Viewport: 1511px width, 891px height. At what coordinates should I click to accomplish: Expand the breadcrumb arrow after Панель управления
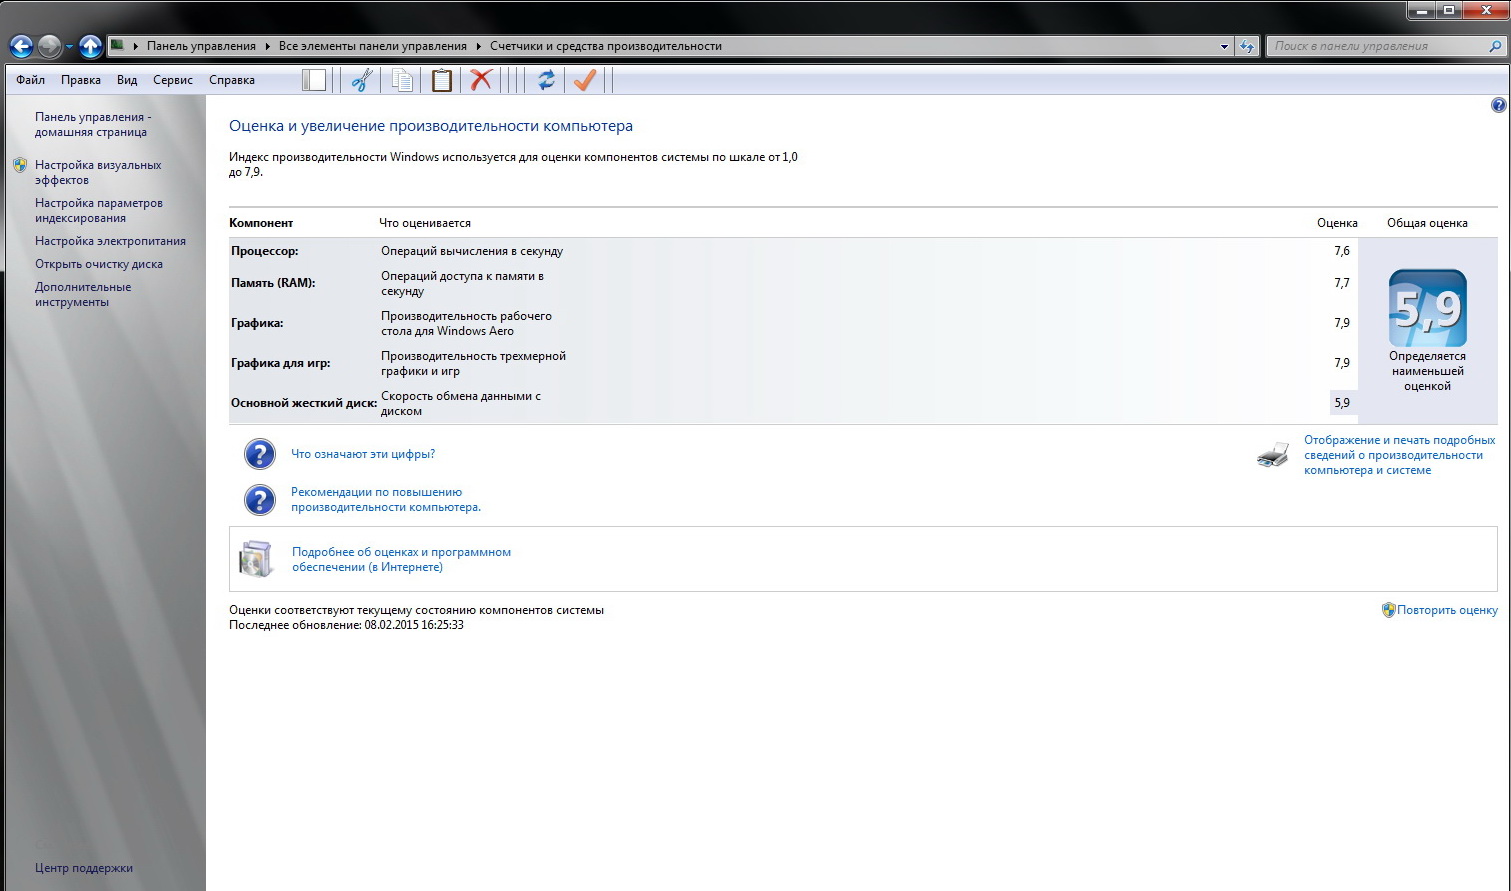pyautogui.click(x=267, y=46)
